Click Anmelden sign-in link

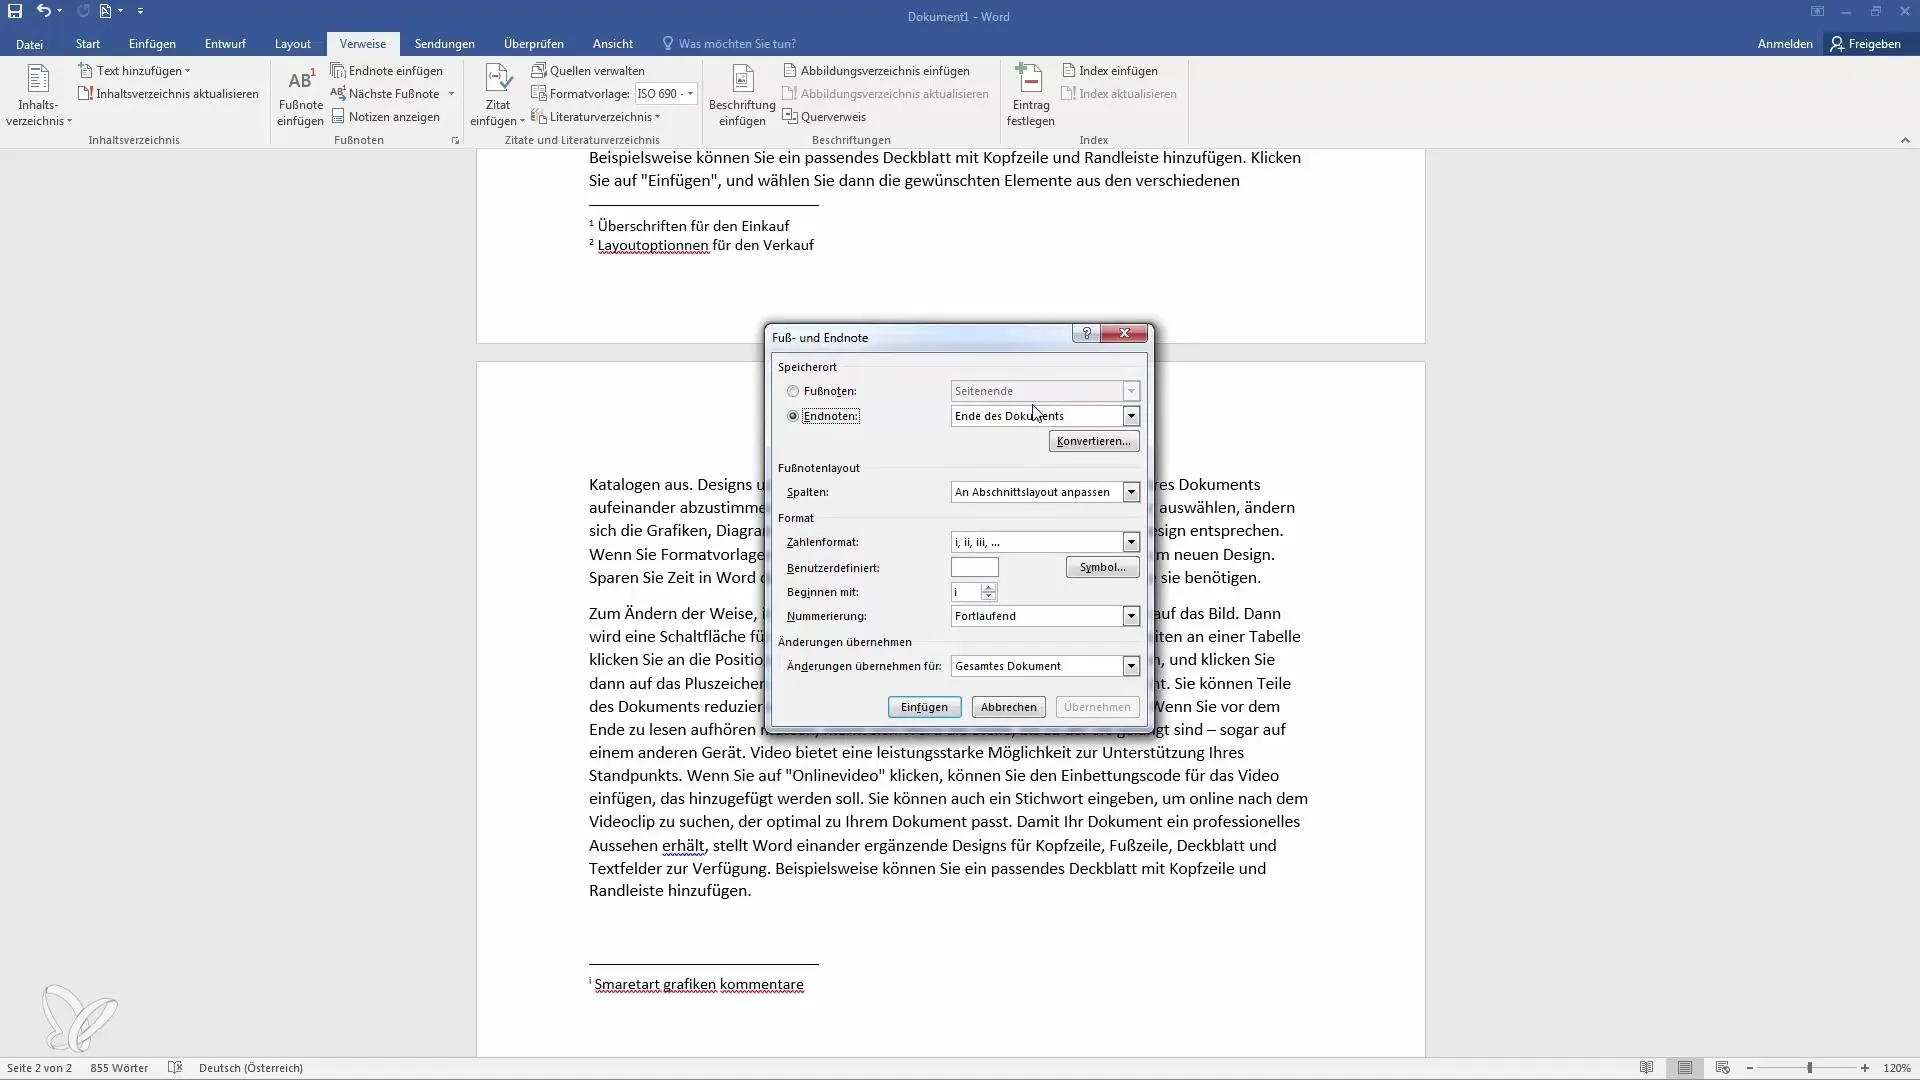(x=1785, y=44)
